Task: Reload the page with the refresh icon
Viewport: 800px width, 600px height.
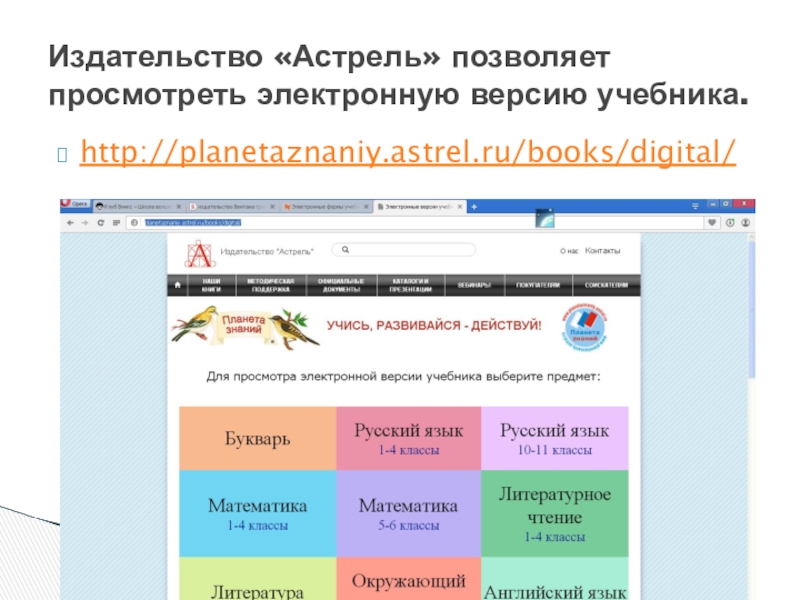Action: point(101,223)
